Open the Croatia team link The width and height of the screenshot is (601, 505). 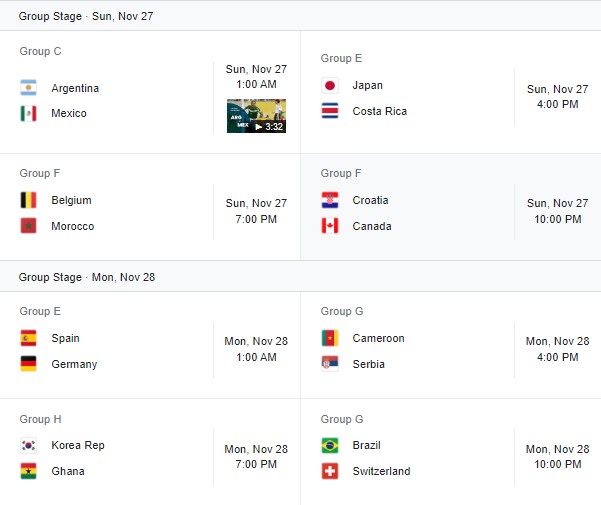coord(370,200)
